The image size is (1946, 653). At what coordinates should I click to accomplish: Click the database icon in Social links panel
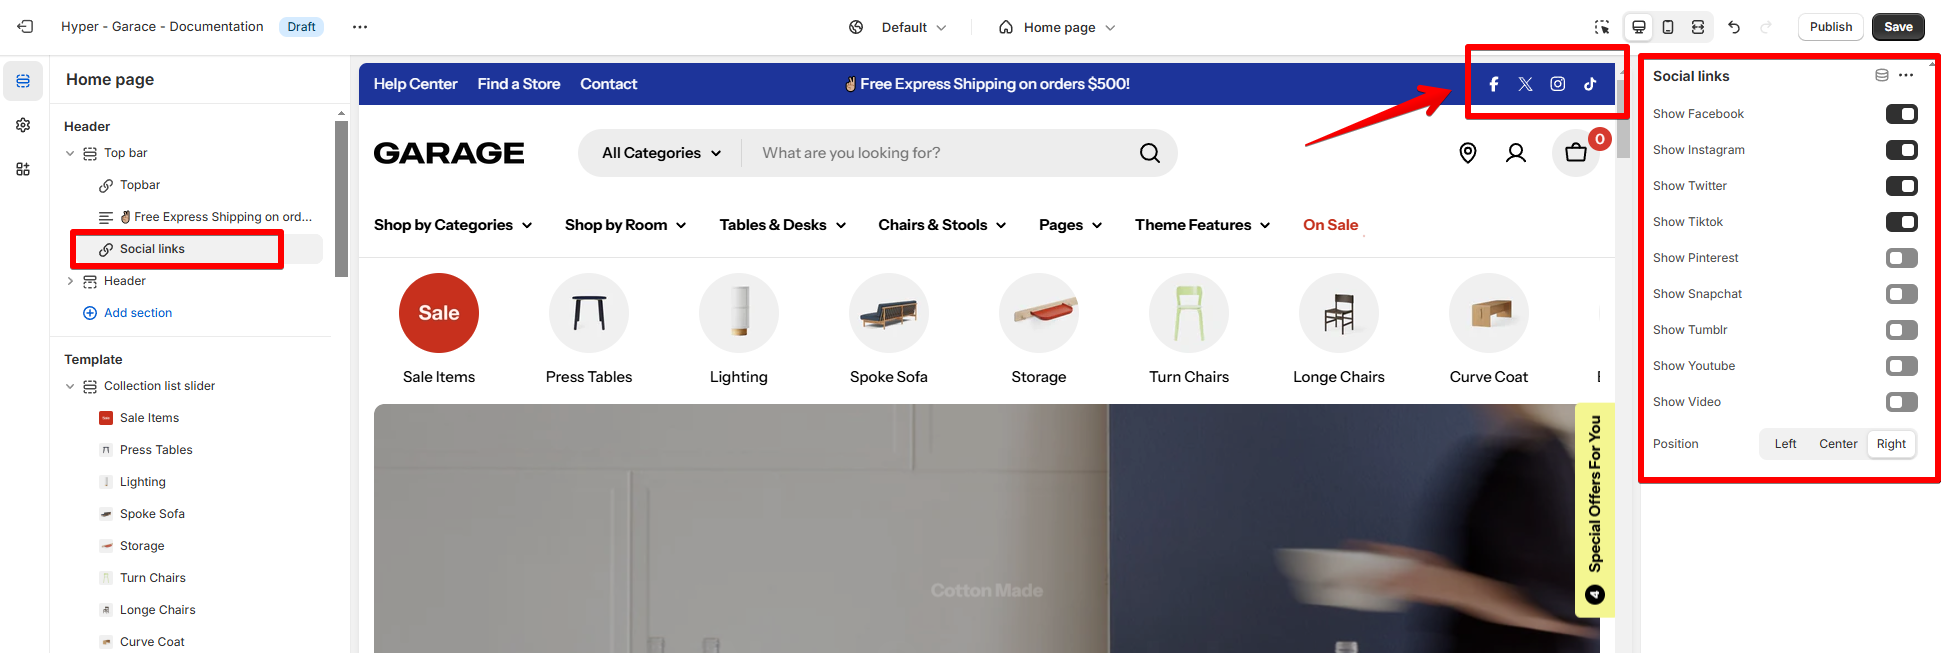click(x=1882, y=75)
